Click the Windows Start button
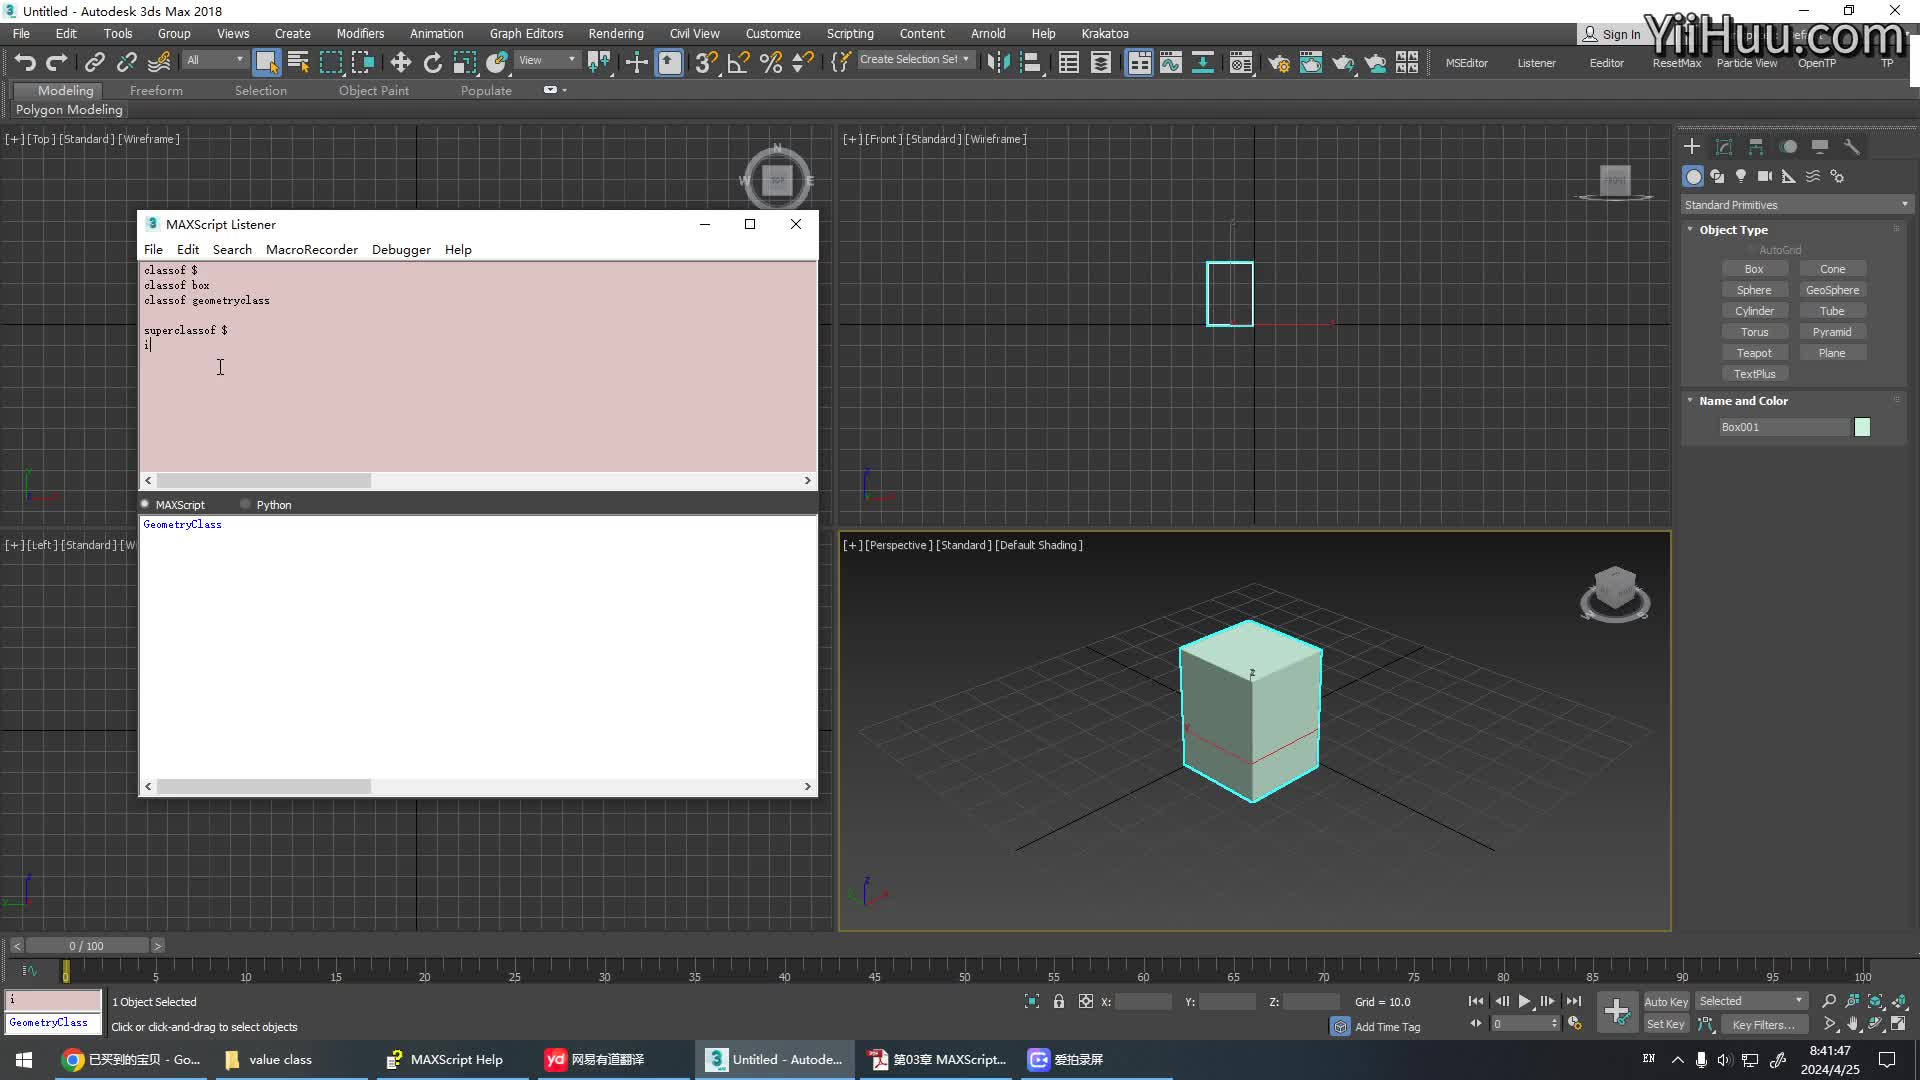The height and width of the screenshot is (1080, 1920). tap(24, 1059)
